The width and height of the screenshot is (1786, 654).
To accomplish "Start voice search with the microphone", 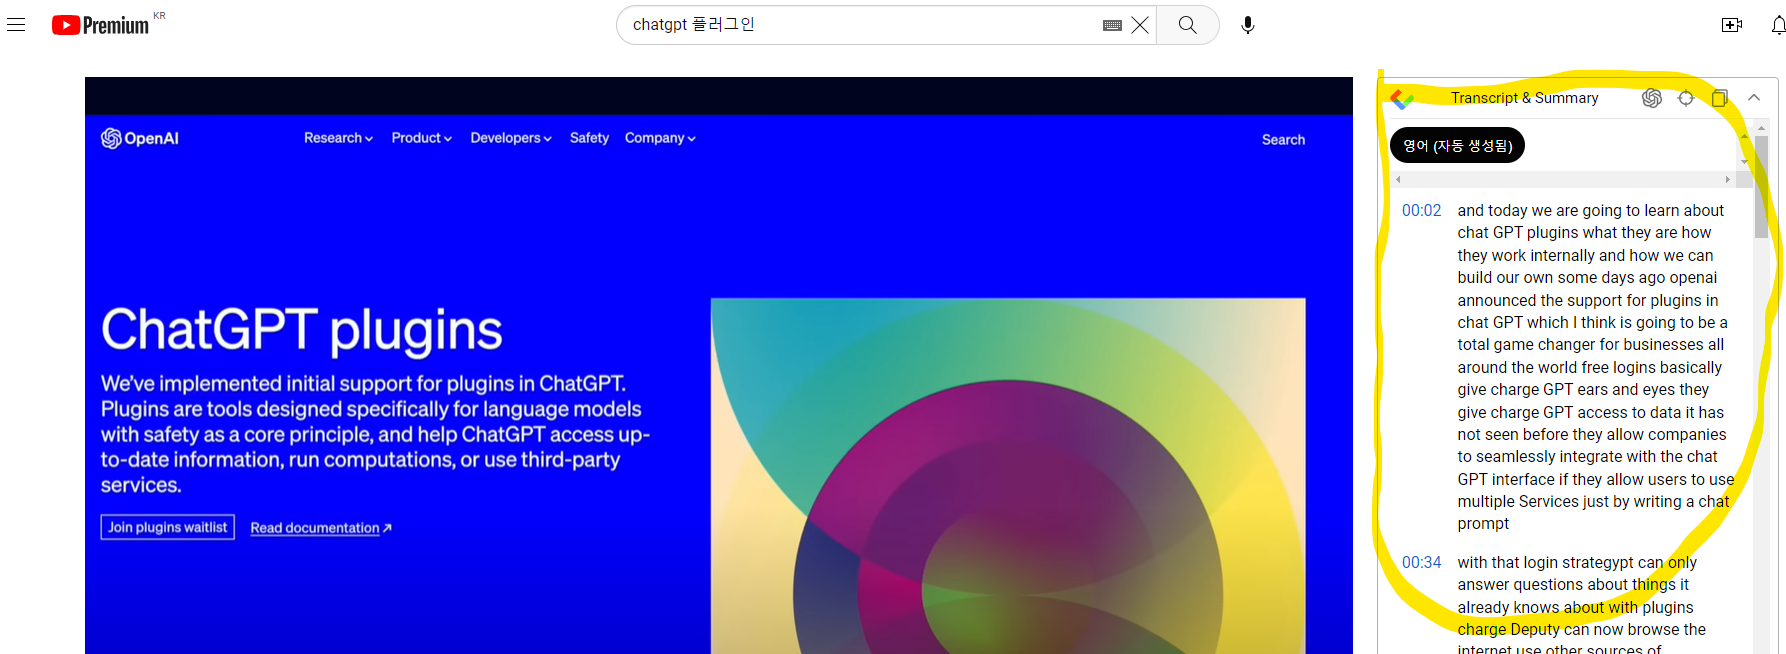I will (x=1247, y=25).
